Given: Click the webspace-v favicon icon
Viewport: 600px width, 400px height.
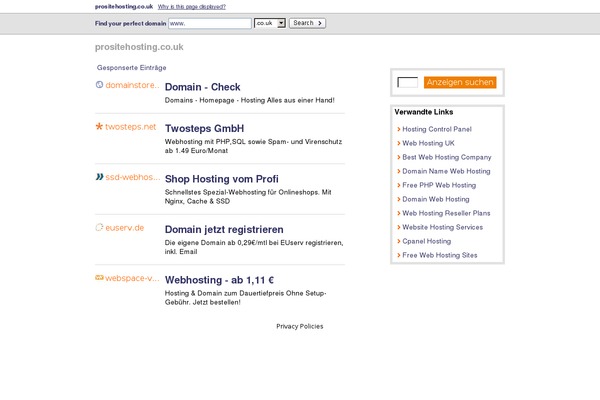Looking at the screenshot, I should pyautogui.click(x=99, y=278).
